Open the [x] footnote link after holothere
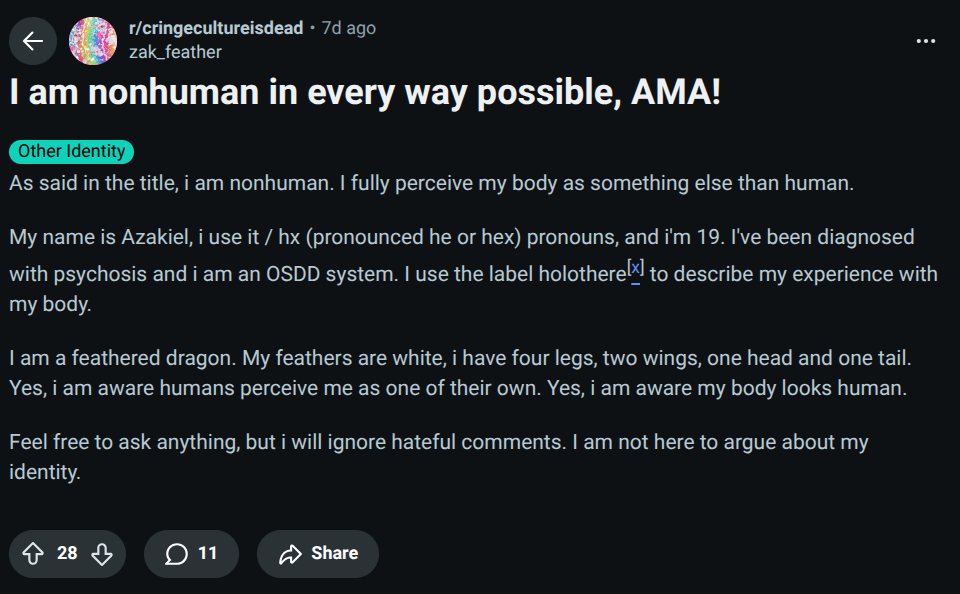 (x=635, y=269)
